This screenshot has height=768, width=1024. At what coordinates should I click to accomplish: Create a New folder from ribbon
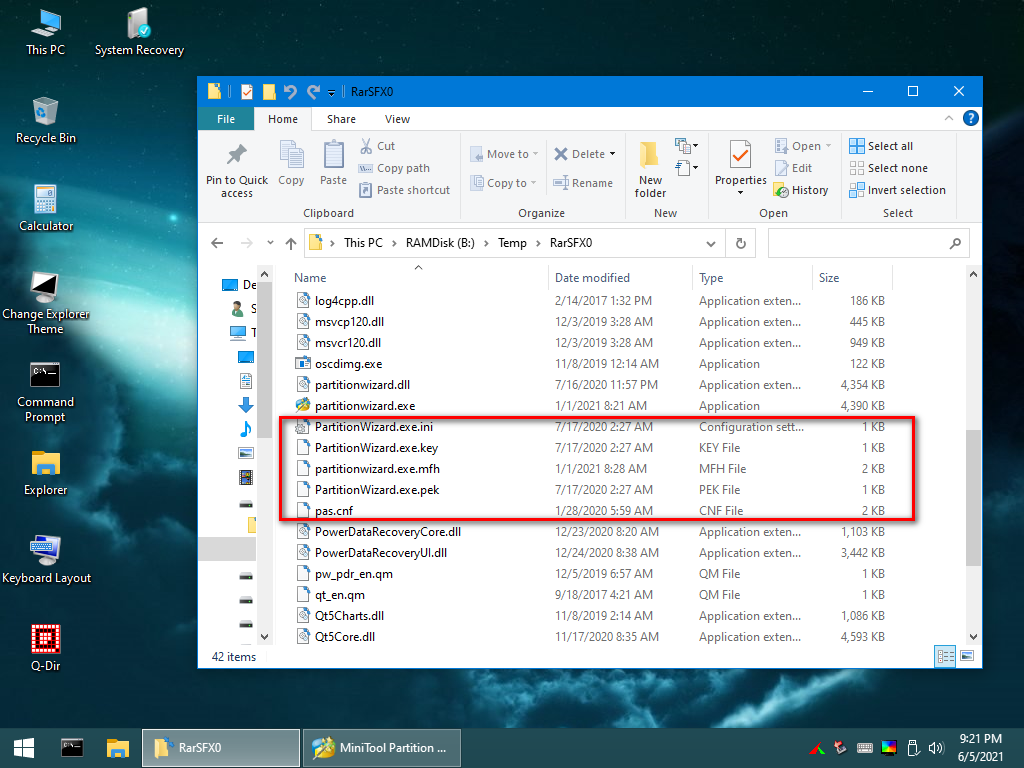650,170
